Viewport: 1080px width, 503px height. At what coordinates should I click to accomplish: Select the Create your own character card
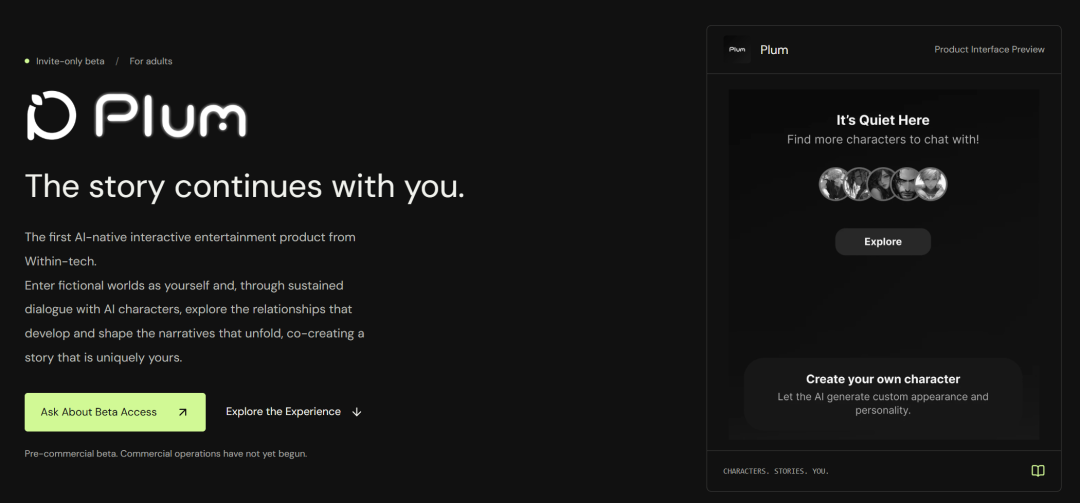coord(883,395)
